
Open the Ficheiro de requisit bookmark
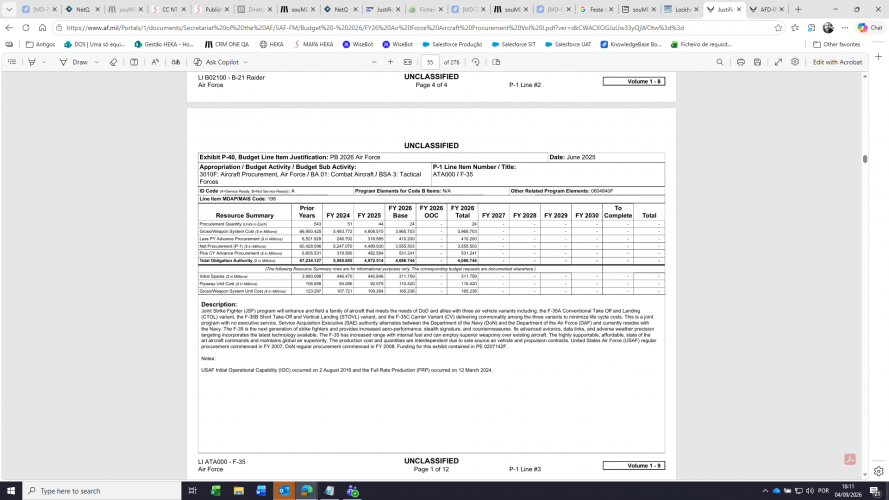(701, 44)
